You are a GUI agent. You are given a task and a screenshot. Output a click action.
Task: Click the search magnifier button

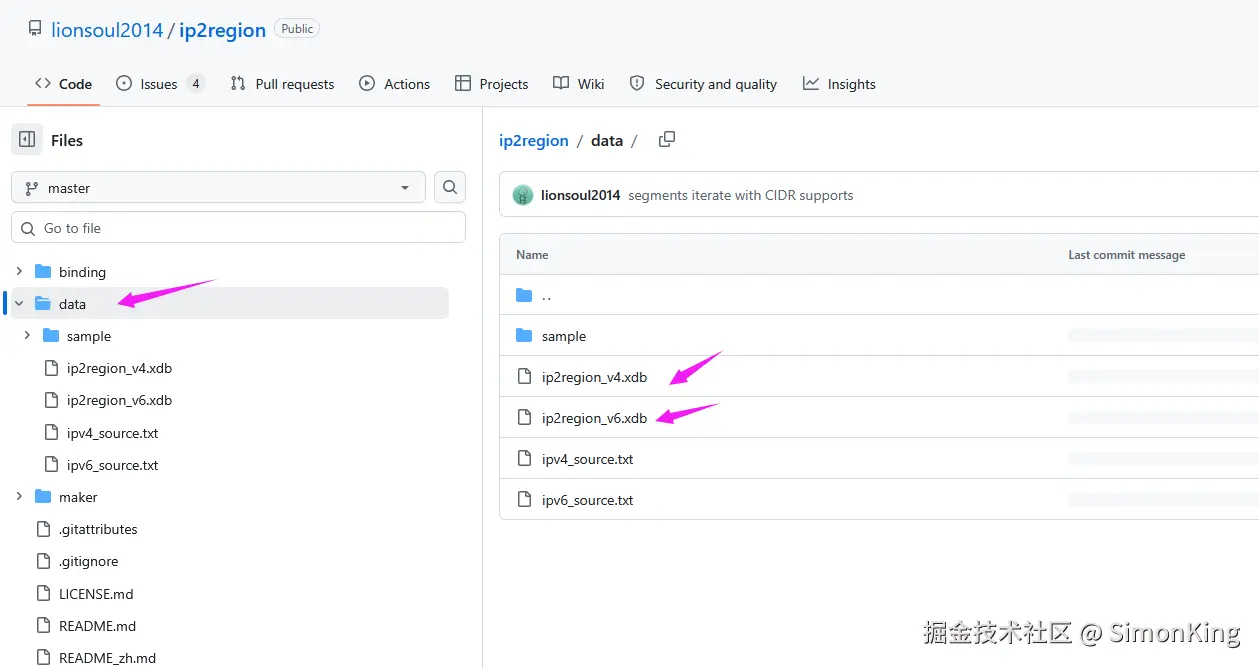coord(450,187)
